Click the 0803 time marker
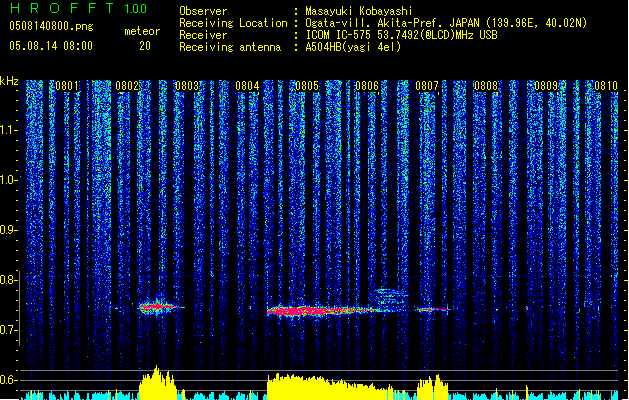The height and width of the screenshot is (400, 629). (187, 86)
